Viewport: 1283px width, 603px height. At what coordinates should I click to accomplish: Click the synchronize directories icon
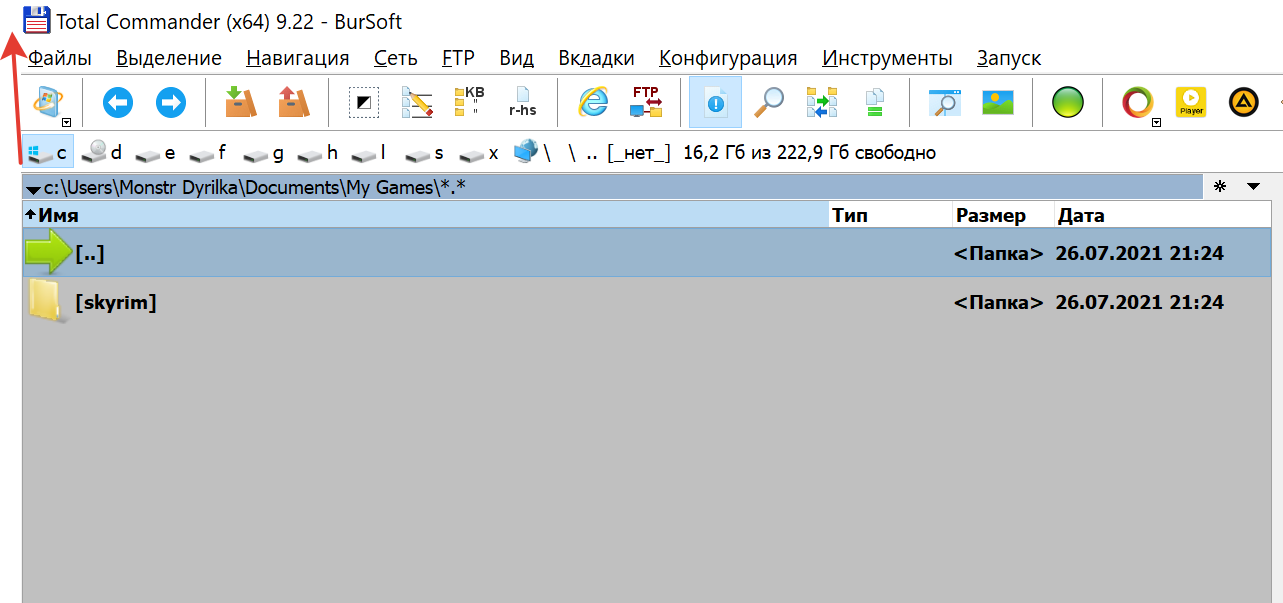pyautogui.click(x=822, y=102)
